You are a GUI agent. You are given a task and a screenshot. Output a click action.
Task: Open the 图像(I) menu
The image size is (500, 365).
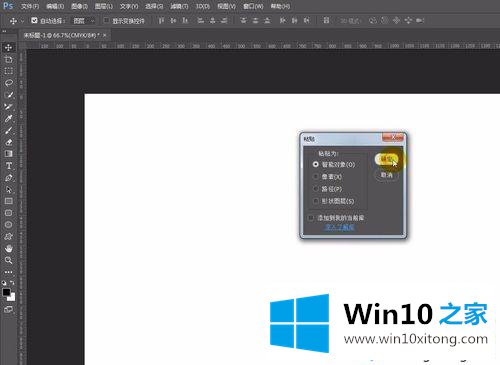(79, 6)
